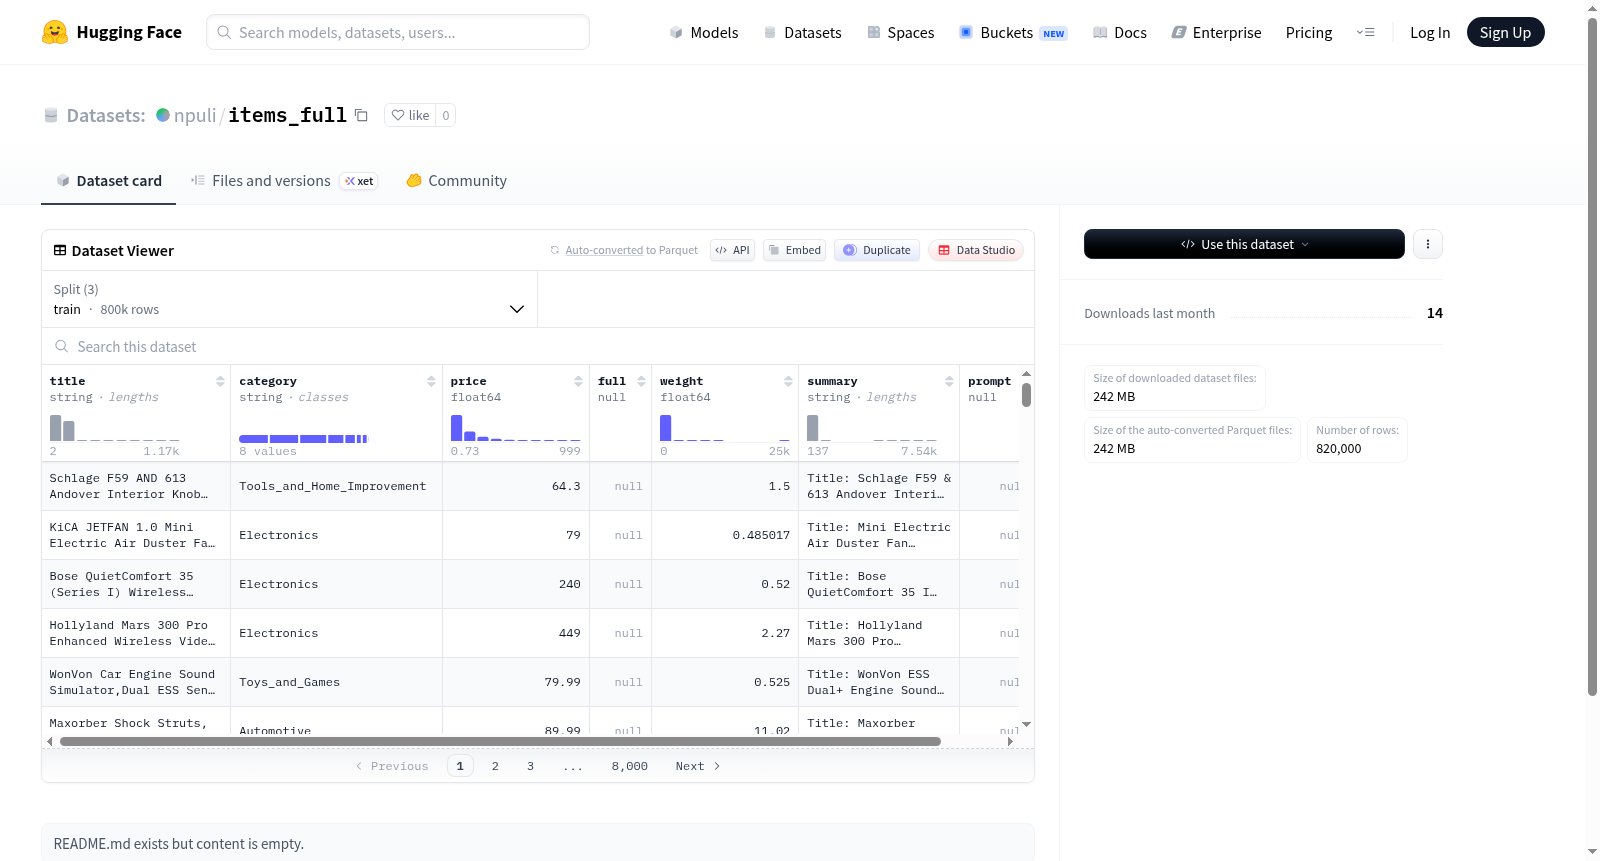Click the page 1 pagination button
1600x861 pixels.
click(460, 766)
